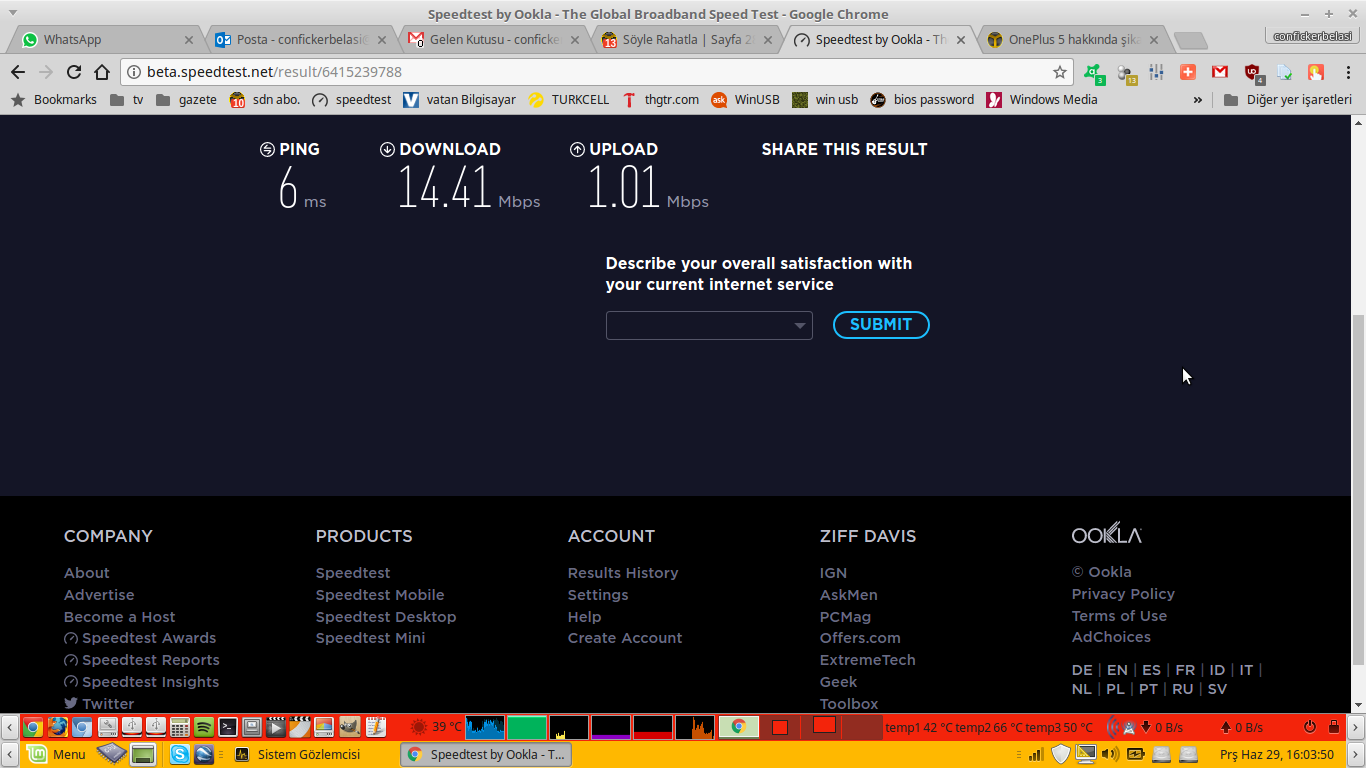The image size is (1366, 768).
Task: Open the calculator launcher in the panel
Action: (x=180, y=727)
